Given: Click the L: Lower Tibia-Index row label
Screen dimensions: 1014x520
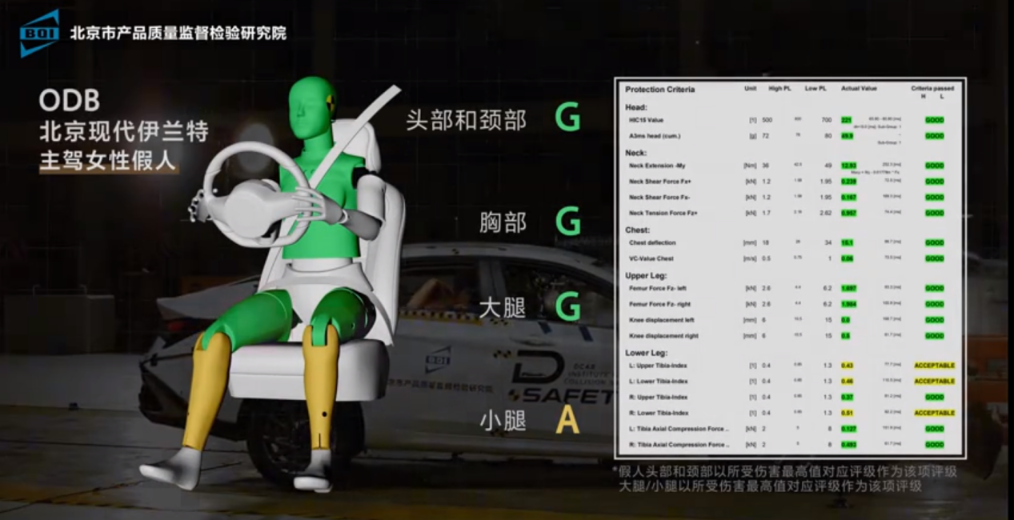Looking at the screenshot, I should [659, 382].
